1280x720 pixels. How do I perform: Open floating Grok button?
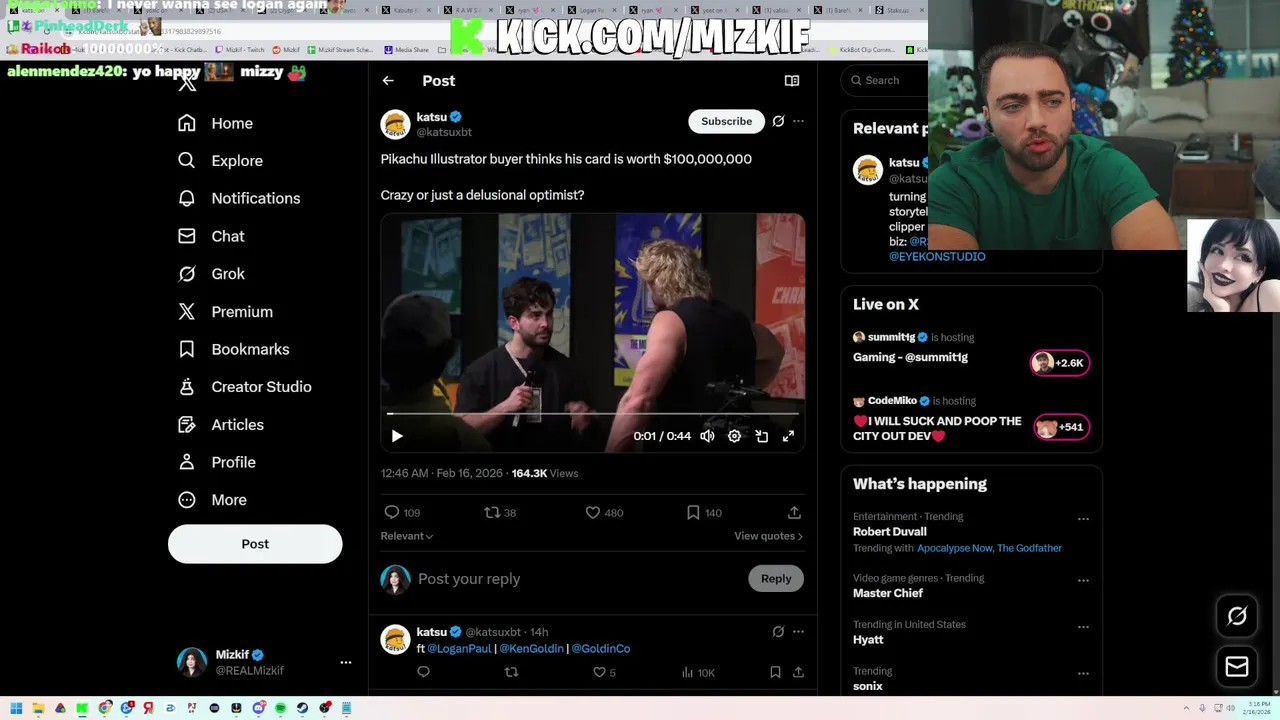1237,617
